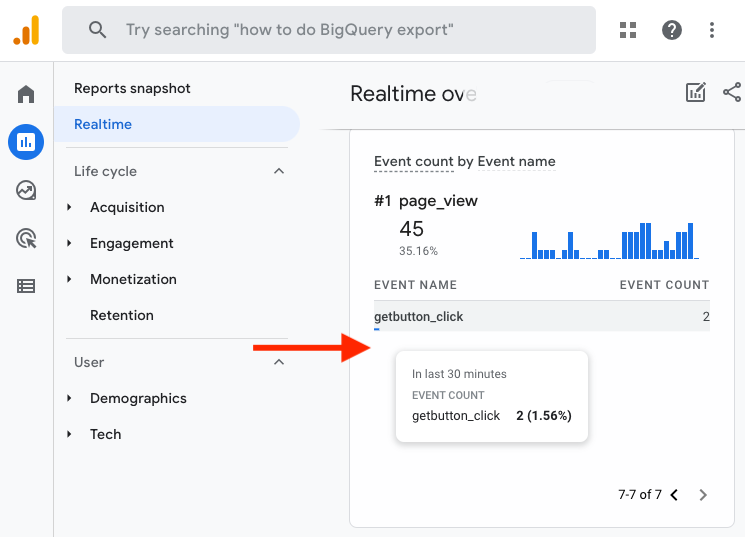The height and width of the screenshot is (537, 745).
Task: Expand the Engagement reports group
Action: (x=131, y=243)
